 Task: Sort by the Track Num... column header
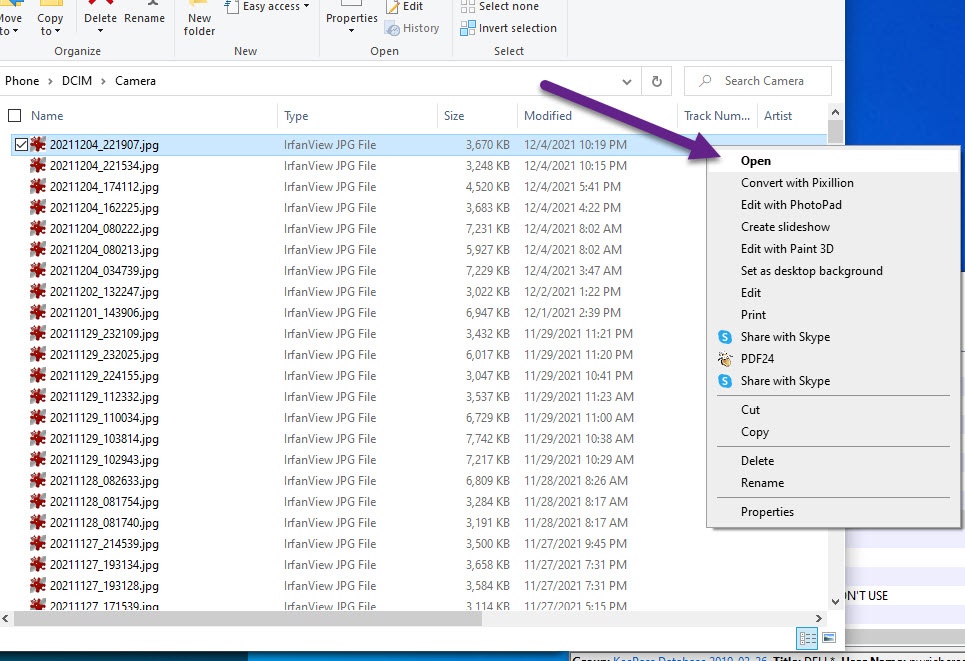click(717, 116)
